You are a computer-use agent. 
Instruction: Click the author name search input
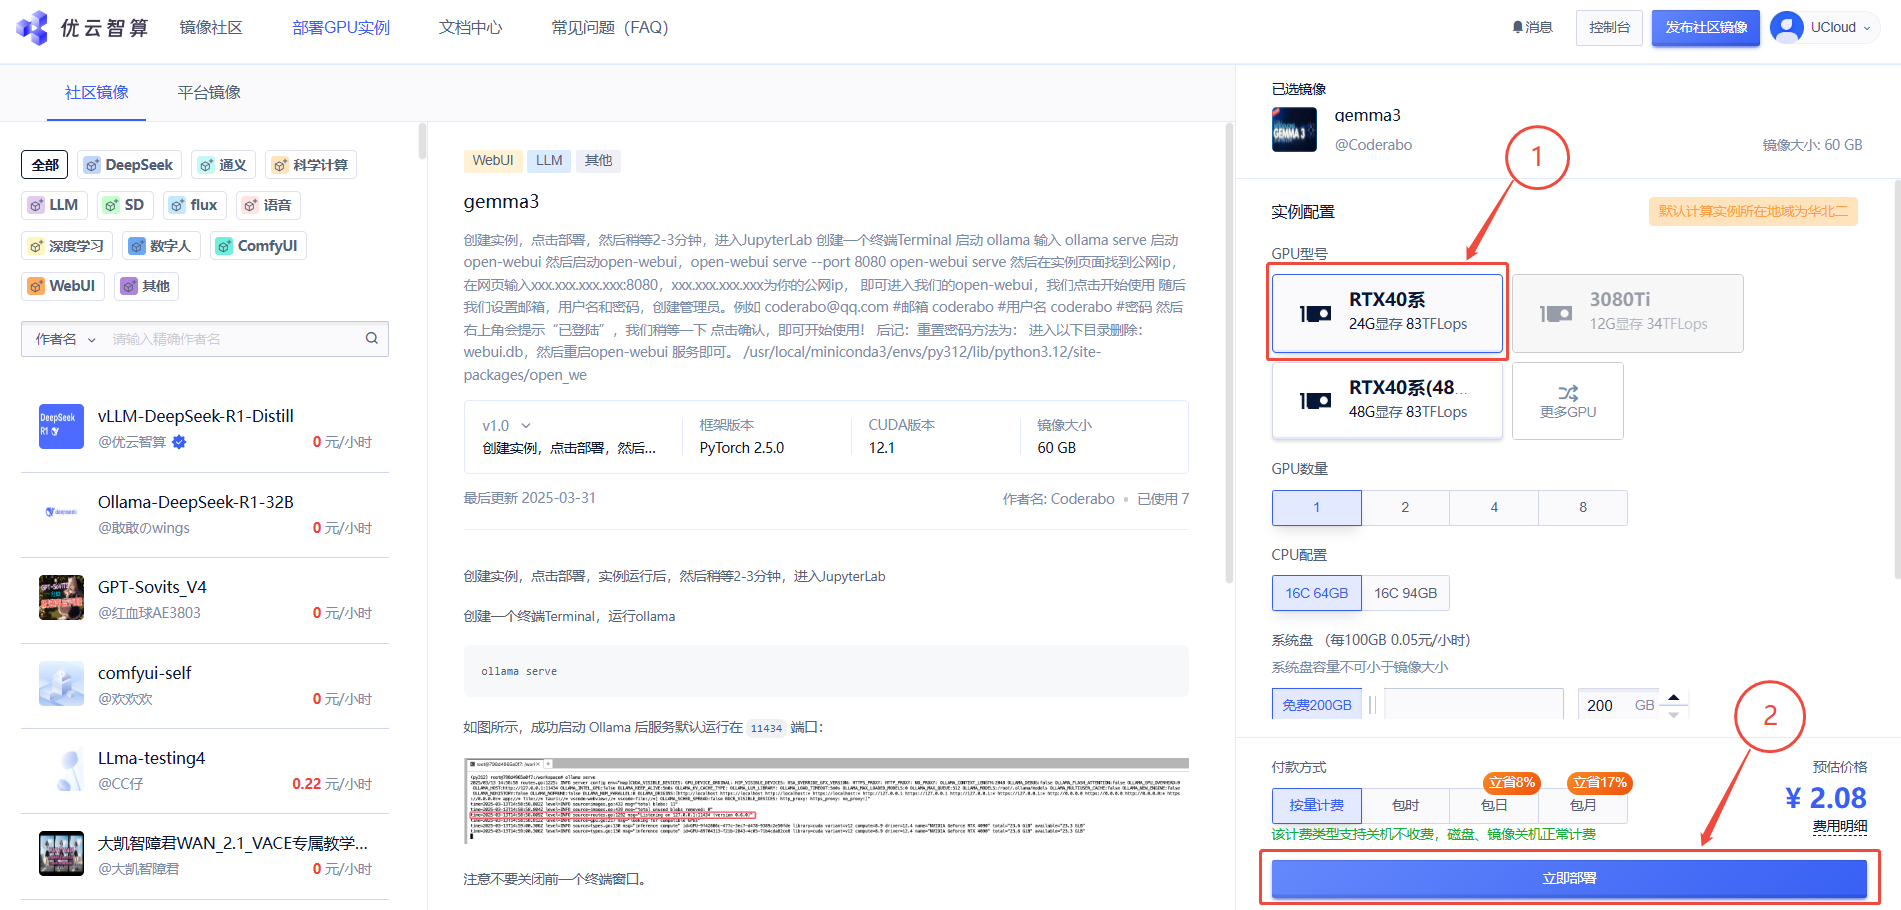coord(234,339)
